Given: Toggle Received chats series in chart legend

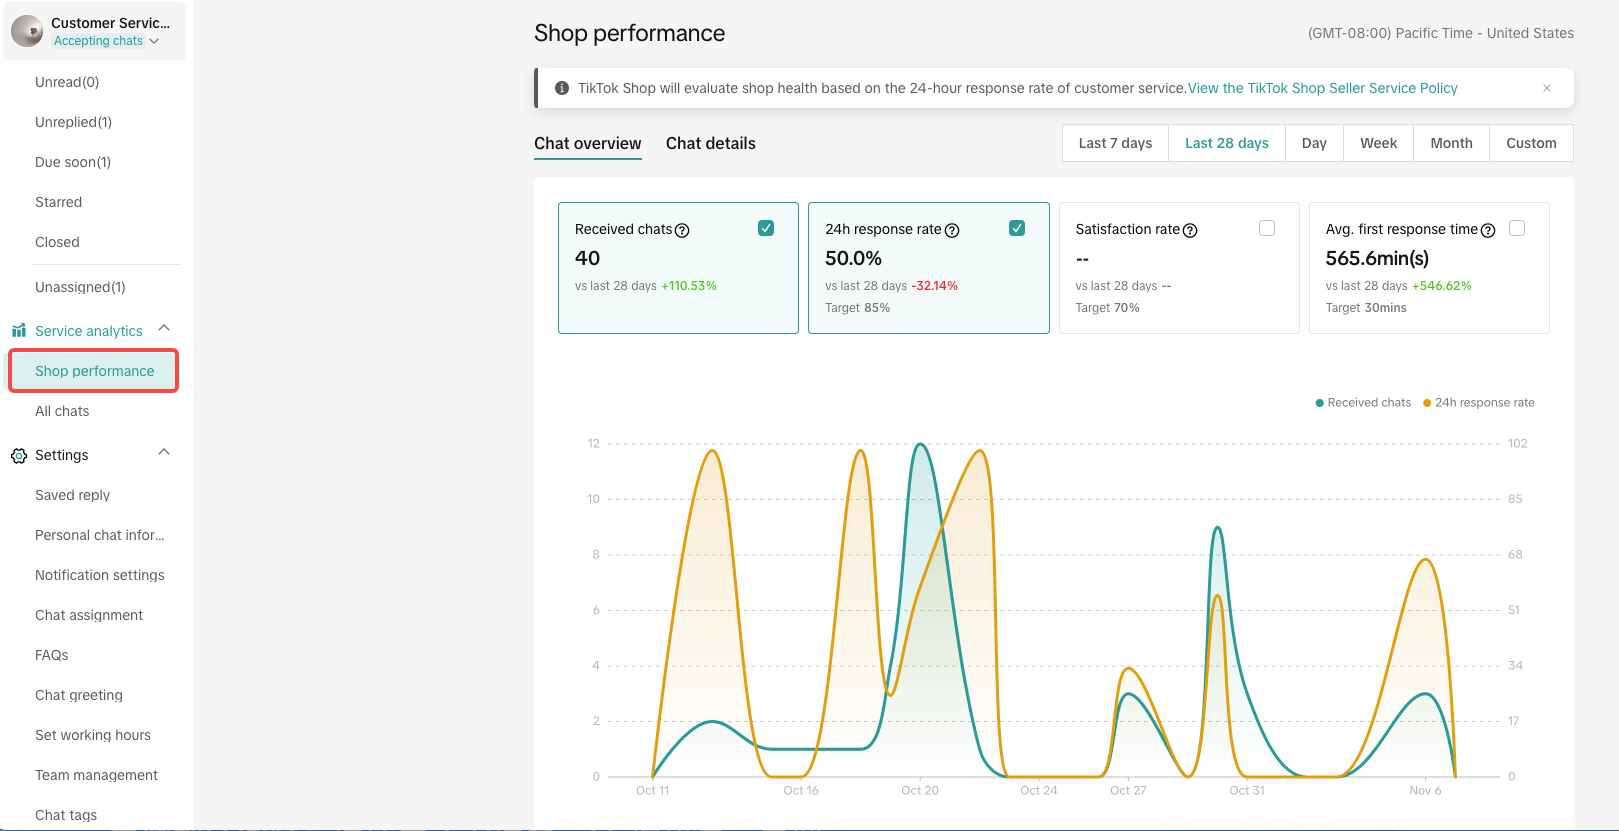Looking at the screenshot, I should [1363, 403].
